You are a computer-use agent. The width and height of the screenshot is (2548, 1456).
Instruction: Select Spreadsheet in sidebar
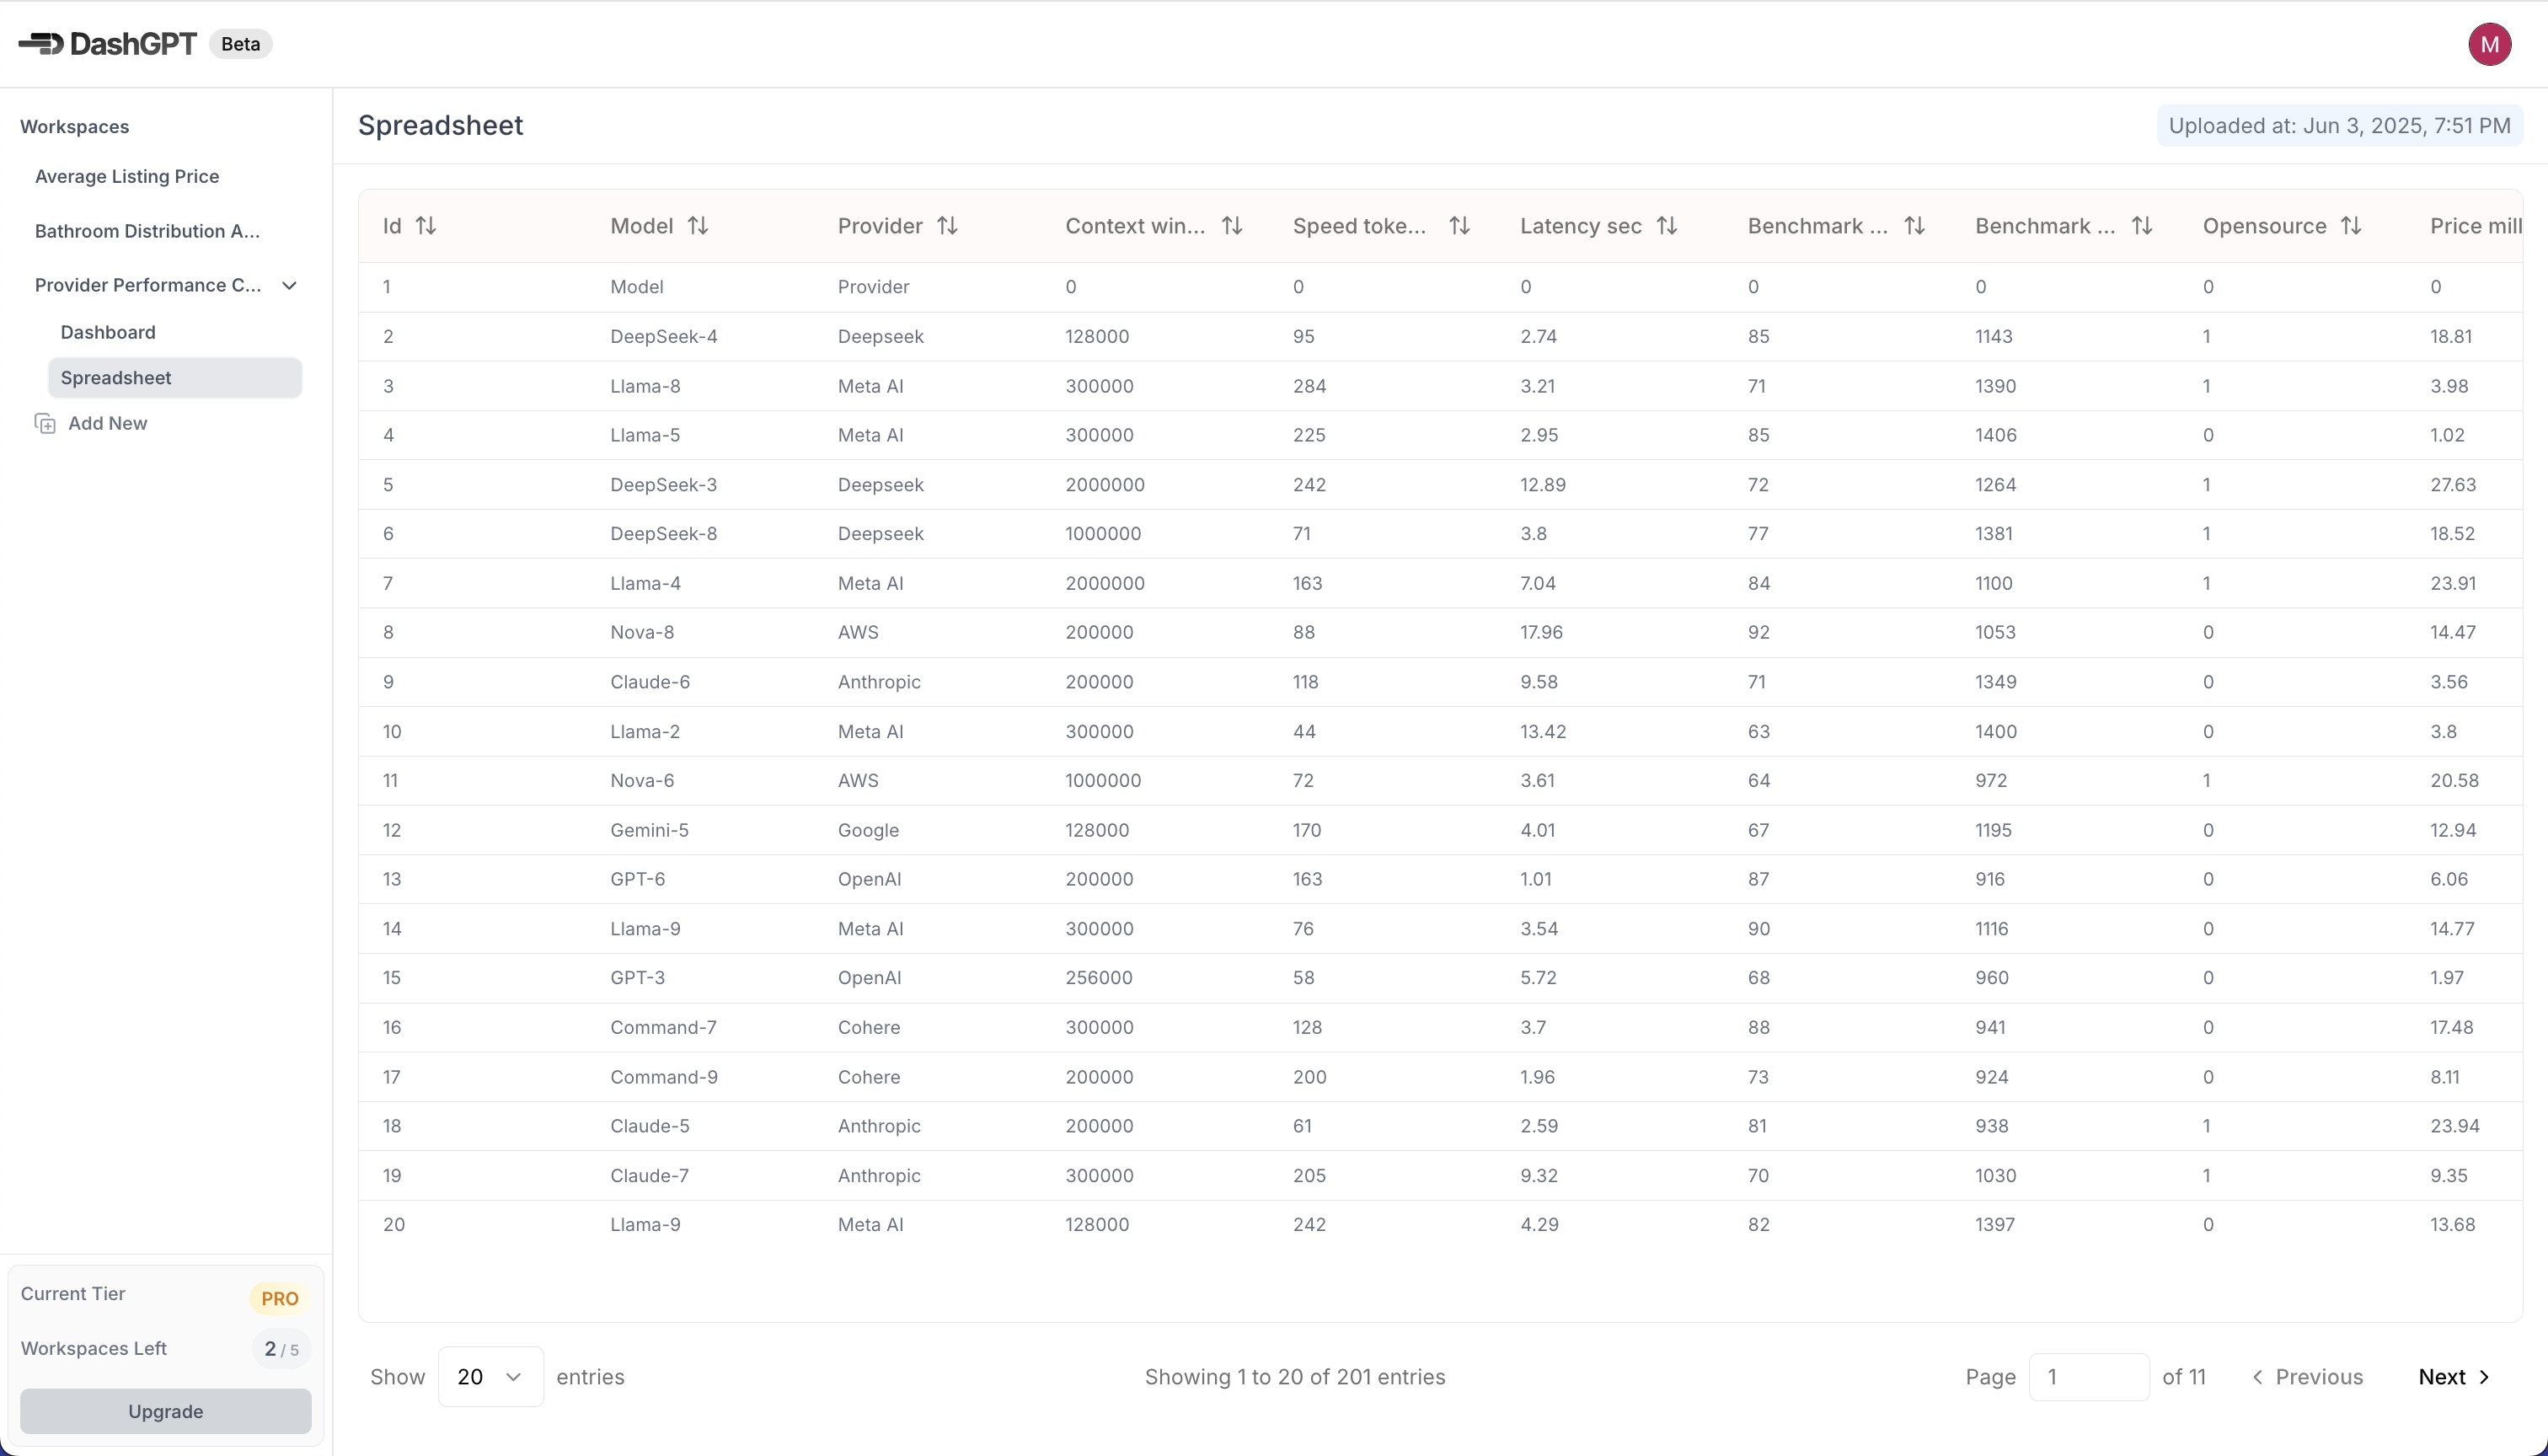(116, 378)
